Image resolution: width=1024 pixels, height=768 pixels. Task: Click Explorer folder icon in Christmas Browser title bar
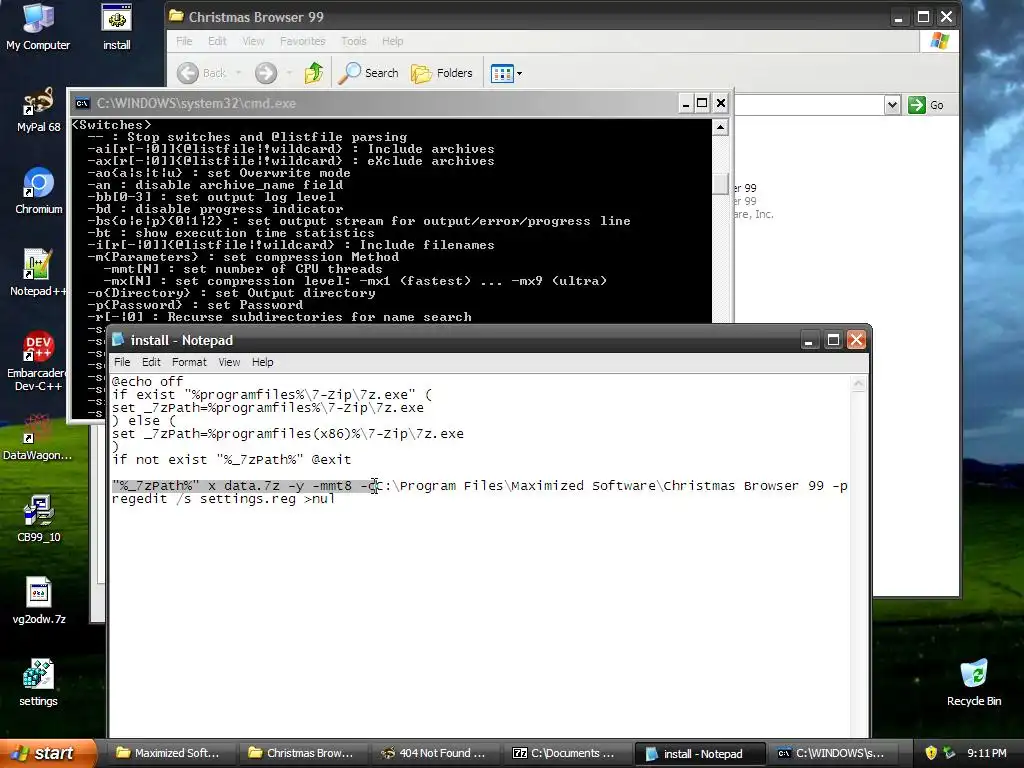tap(176, 16)
